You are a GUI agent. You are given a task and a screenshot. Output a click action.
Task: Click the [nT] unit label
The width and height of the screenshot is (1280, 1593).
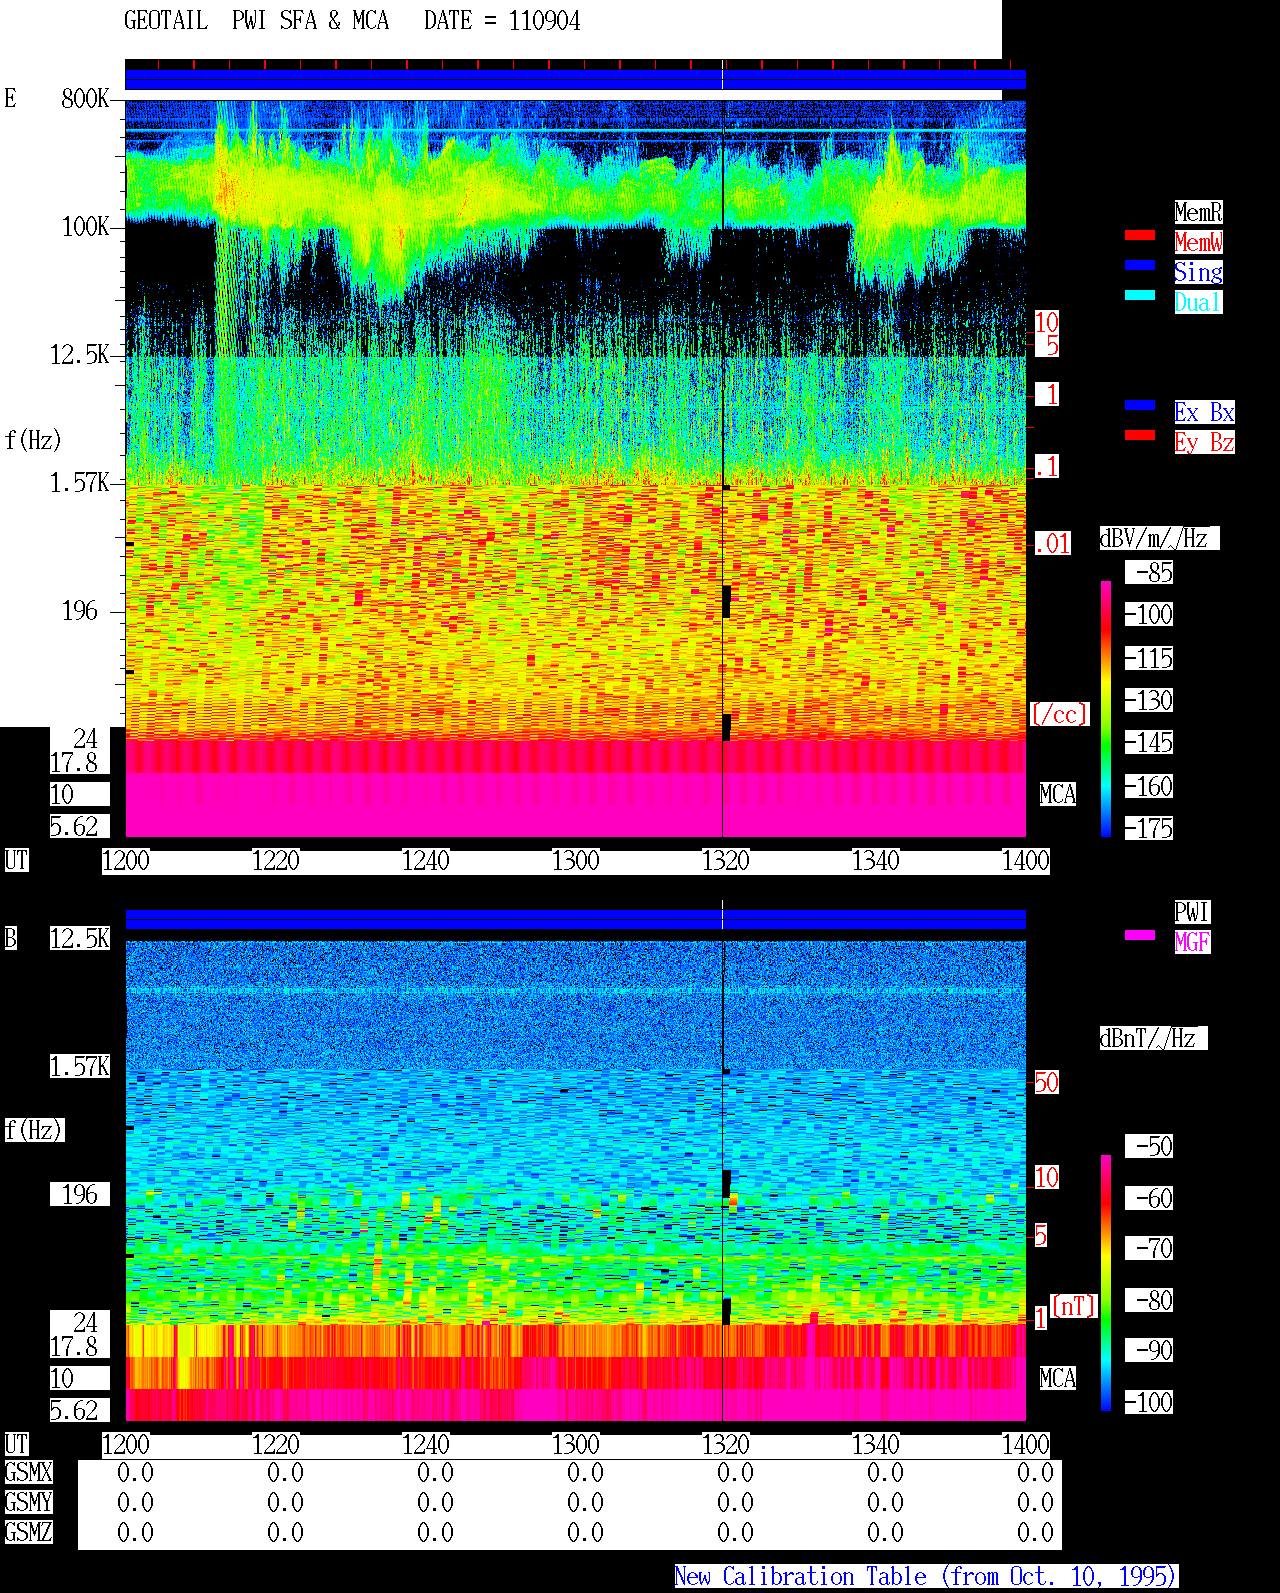pos(1074,1306)
